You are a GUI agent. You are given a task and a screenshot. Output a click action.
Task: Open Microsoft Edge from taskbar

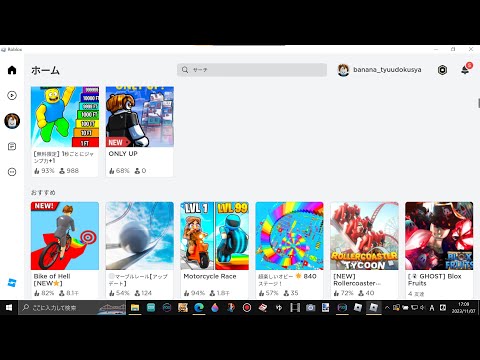pos(199,307)
